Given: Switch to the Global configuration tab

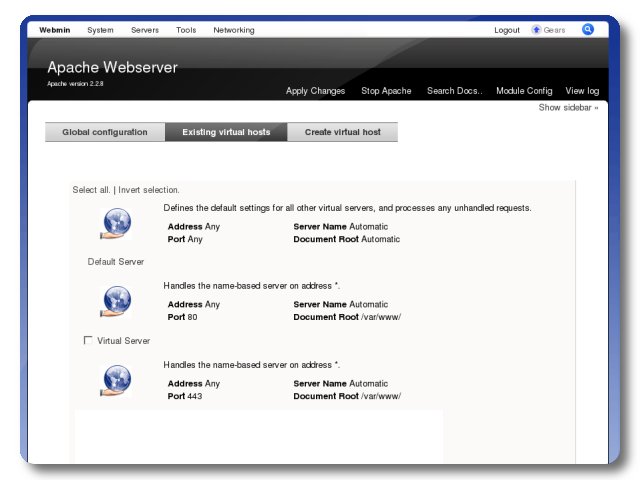Looking at the screenshot, I should pyautogui.click(x=105, y=132).
